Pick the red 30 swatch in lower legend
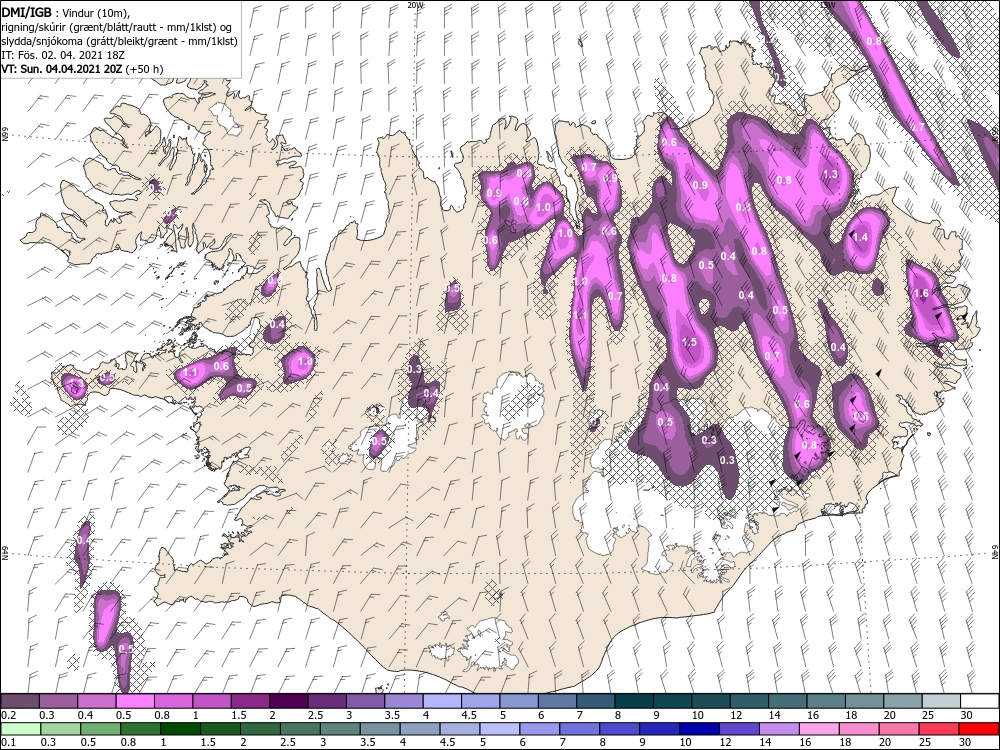The width and height of the screenshot is (1000, 750). [x=979, y=729]
